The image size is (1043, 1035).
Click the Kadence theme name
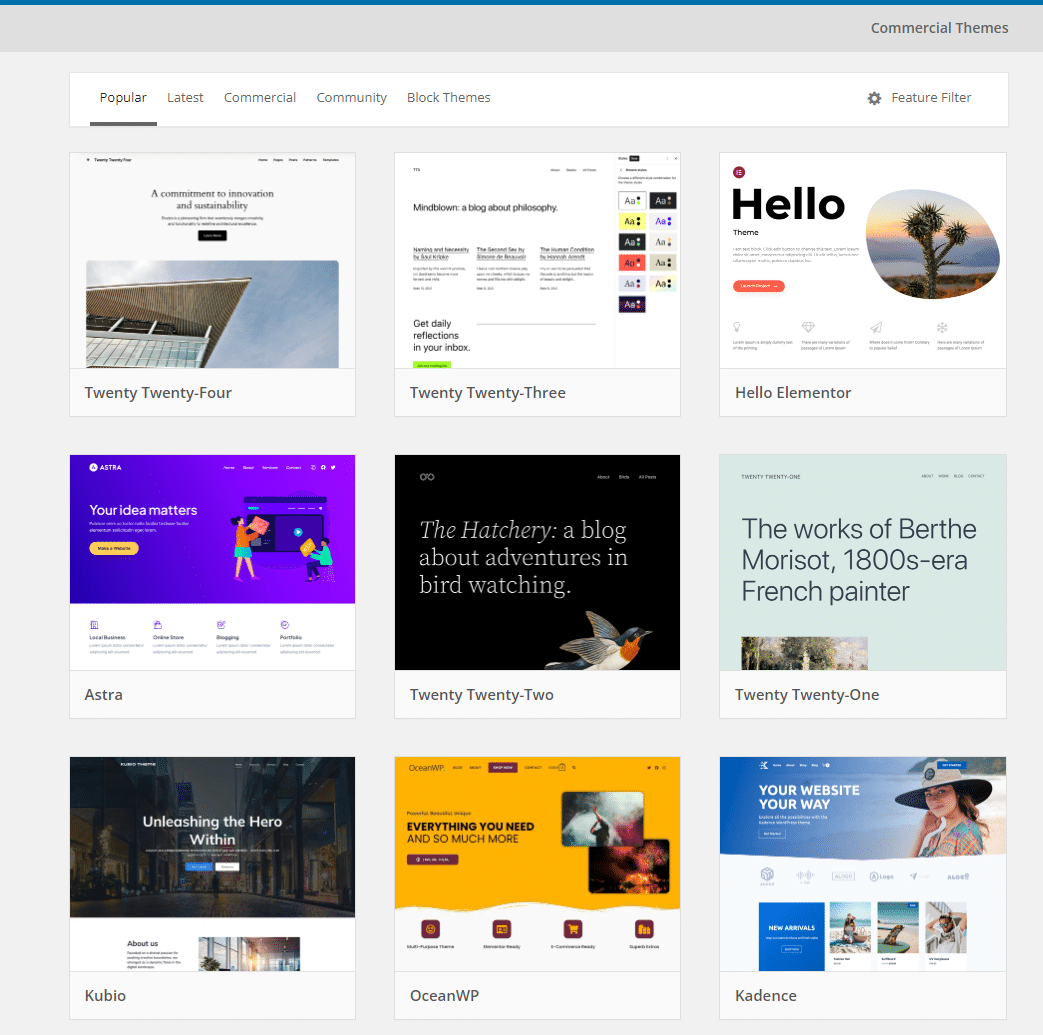coord(766,996)
